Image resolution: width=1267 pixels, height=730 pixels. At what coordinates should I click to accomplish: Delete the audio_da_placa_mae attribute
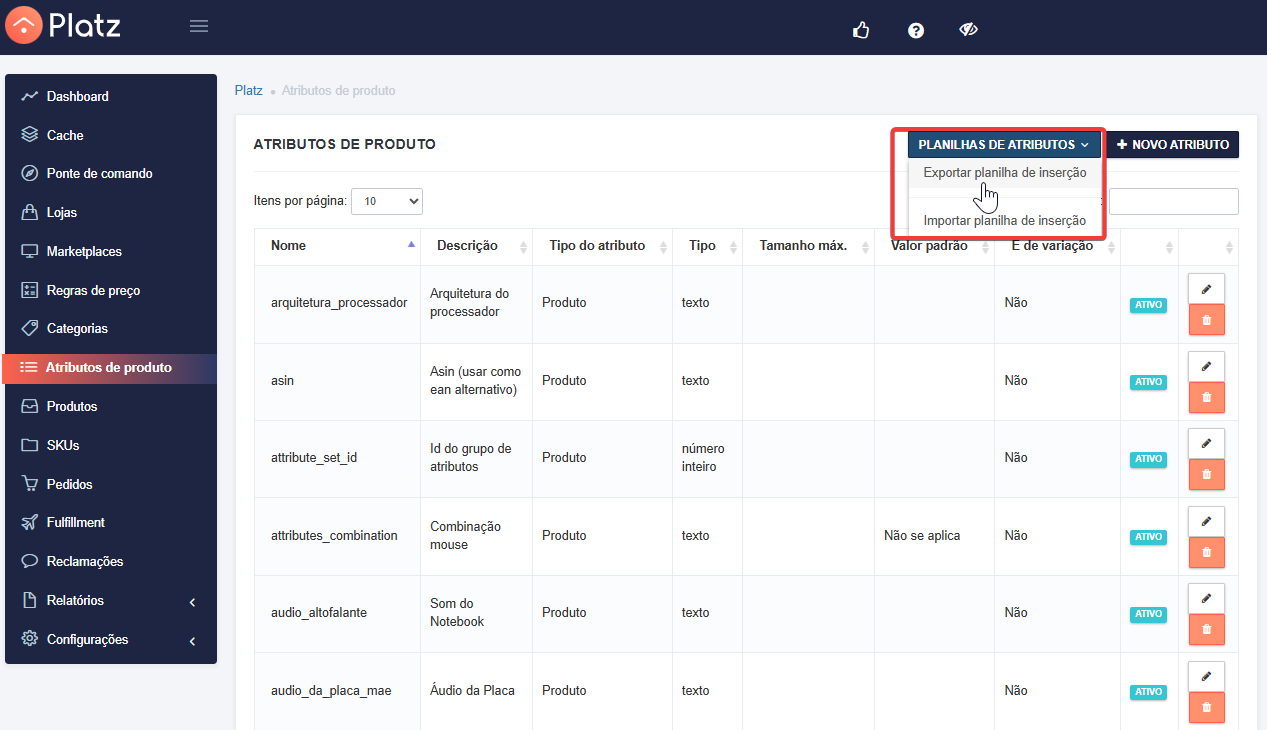point(1206,707)
